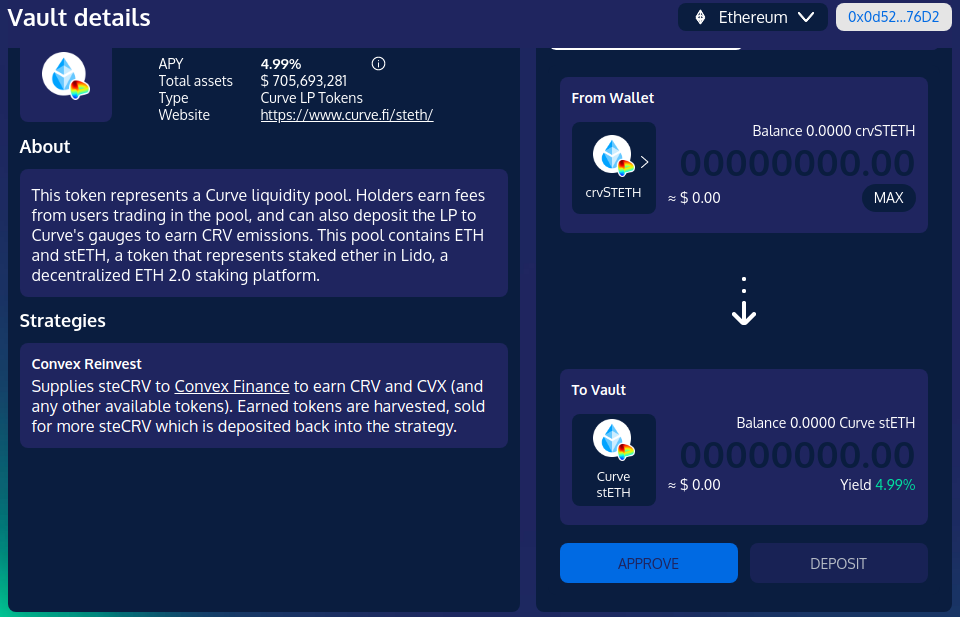960x617 pixels.
Task: Open the Convex Finance link
Action: pyautogui.click(x=232, y=386)
